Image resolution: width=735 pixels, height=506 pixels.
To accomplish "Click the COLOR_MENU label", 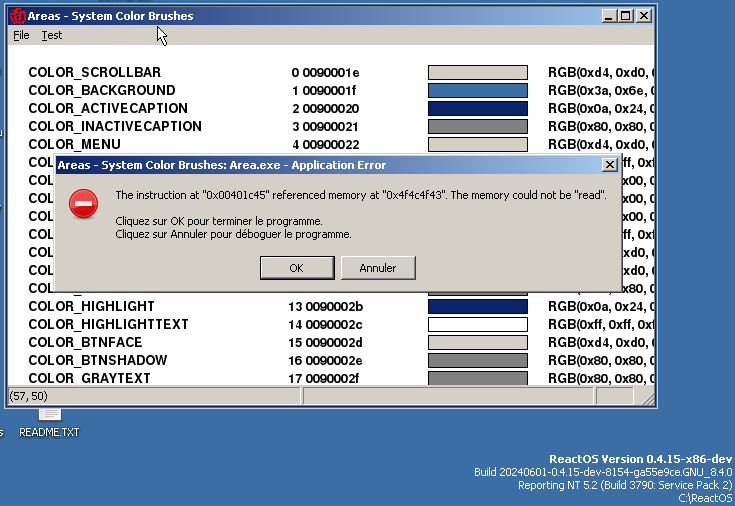I will 75,144.
